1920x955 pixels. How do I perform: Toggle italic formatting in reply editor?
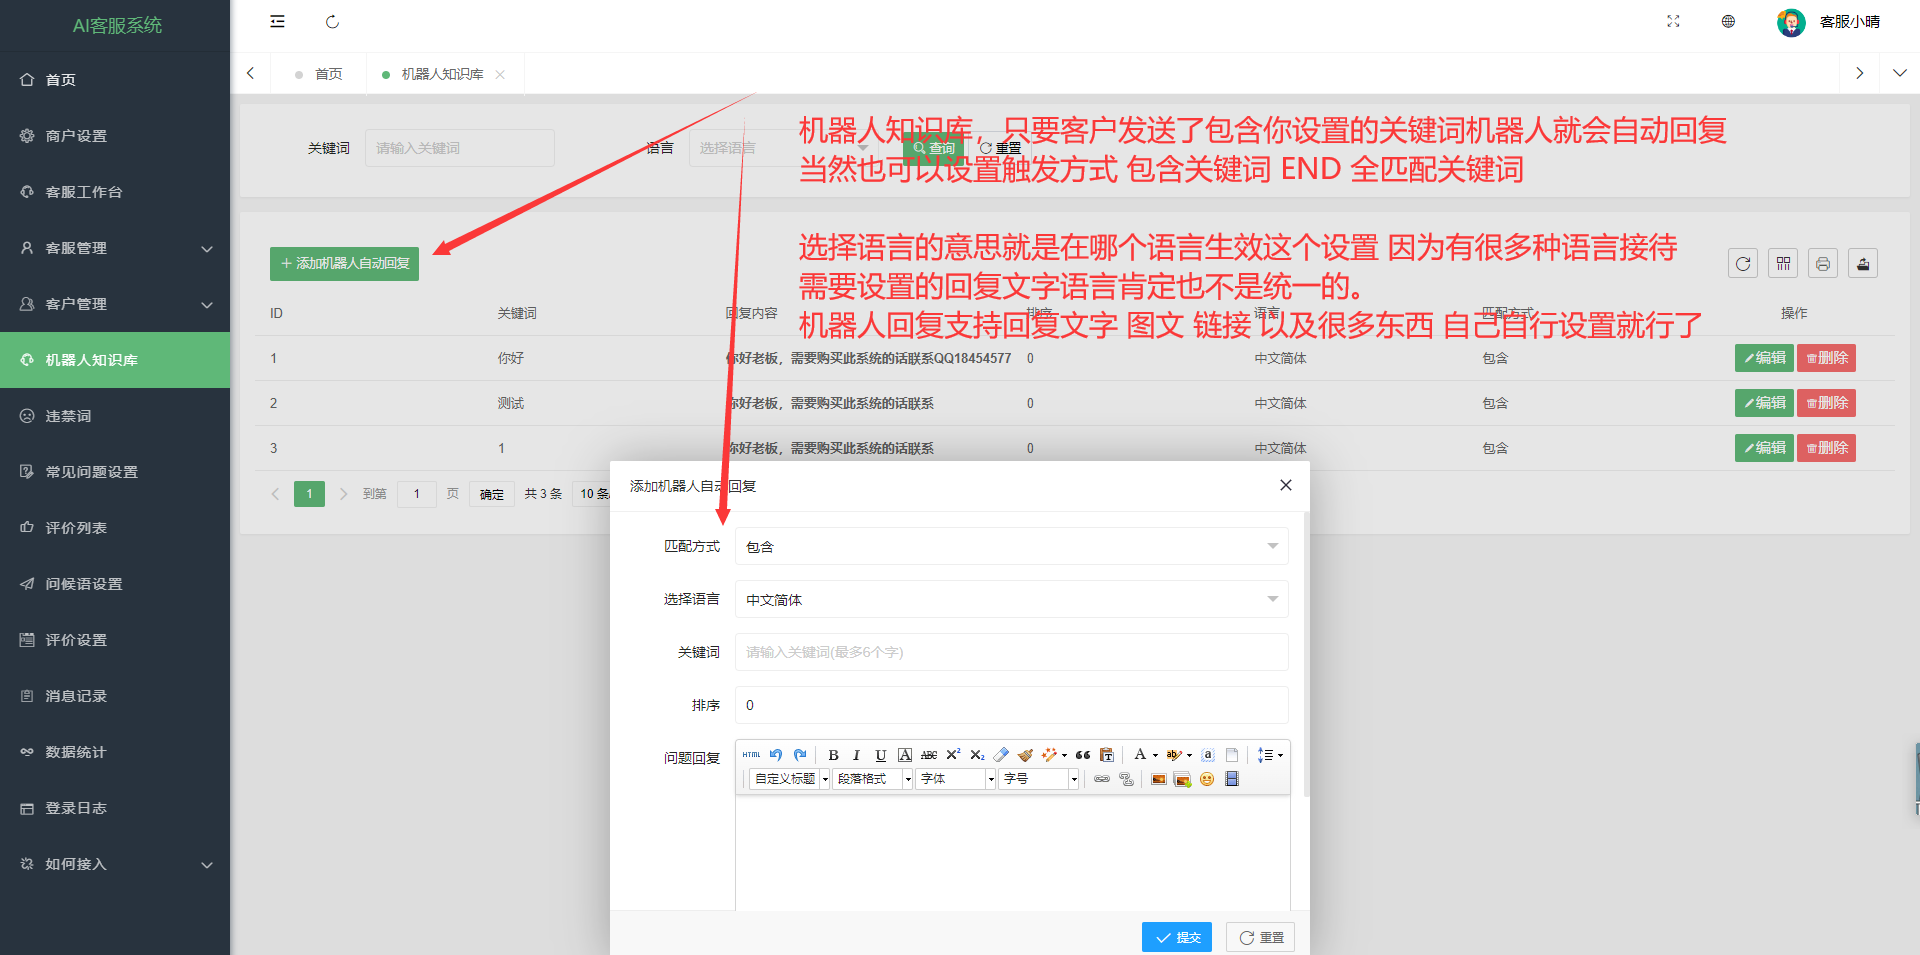click(856, 755)
